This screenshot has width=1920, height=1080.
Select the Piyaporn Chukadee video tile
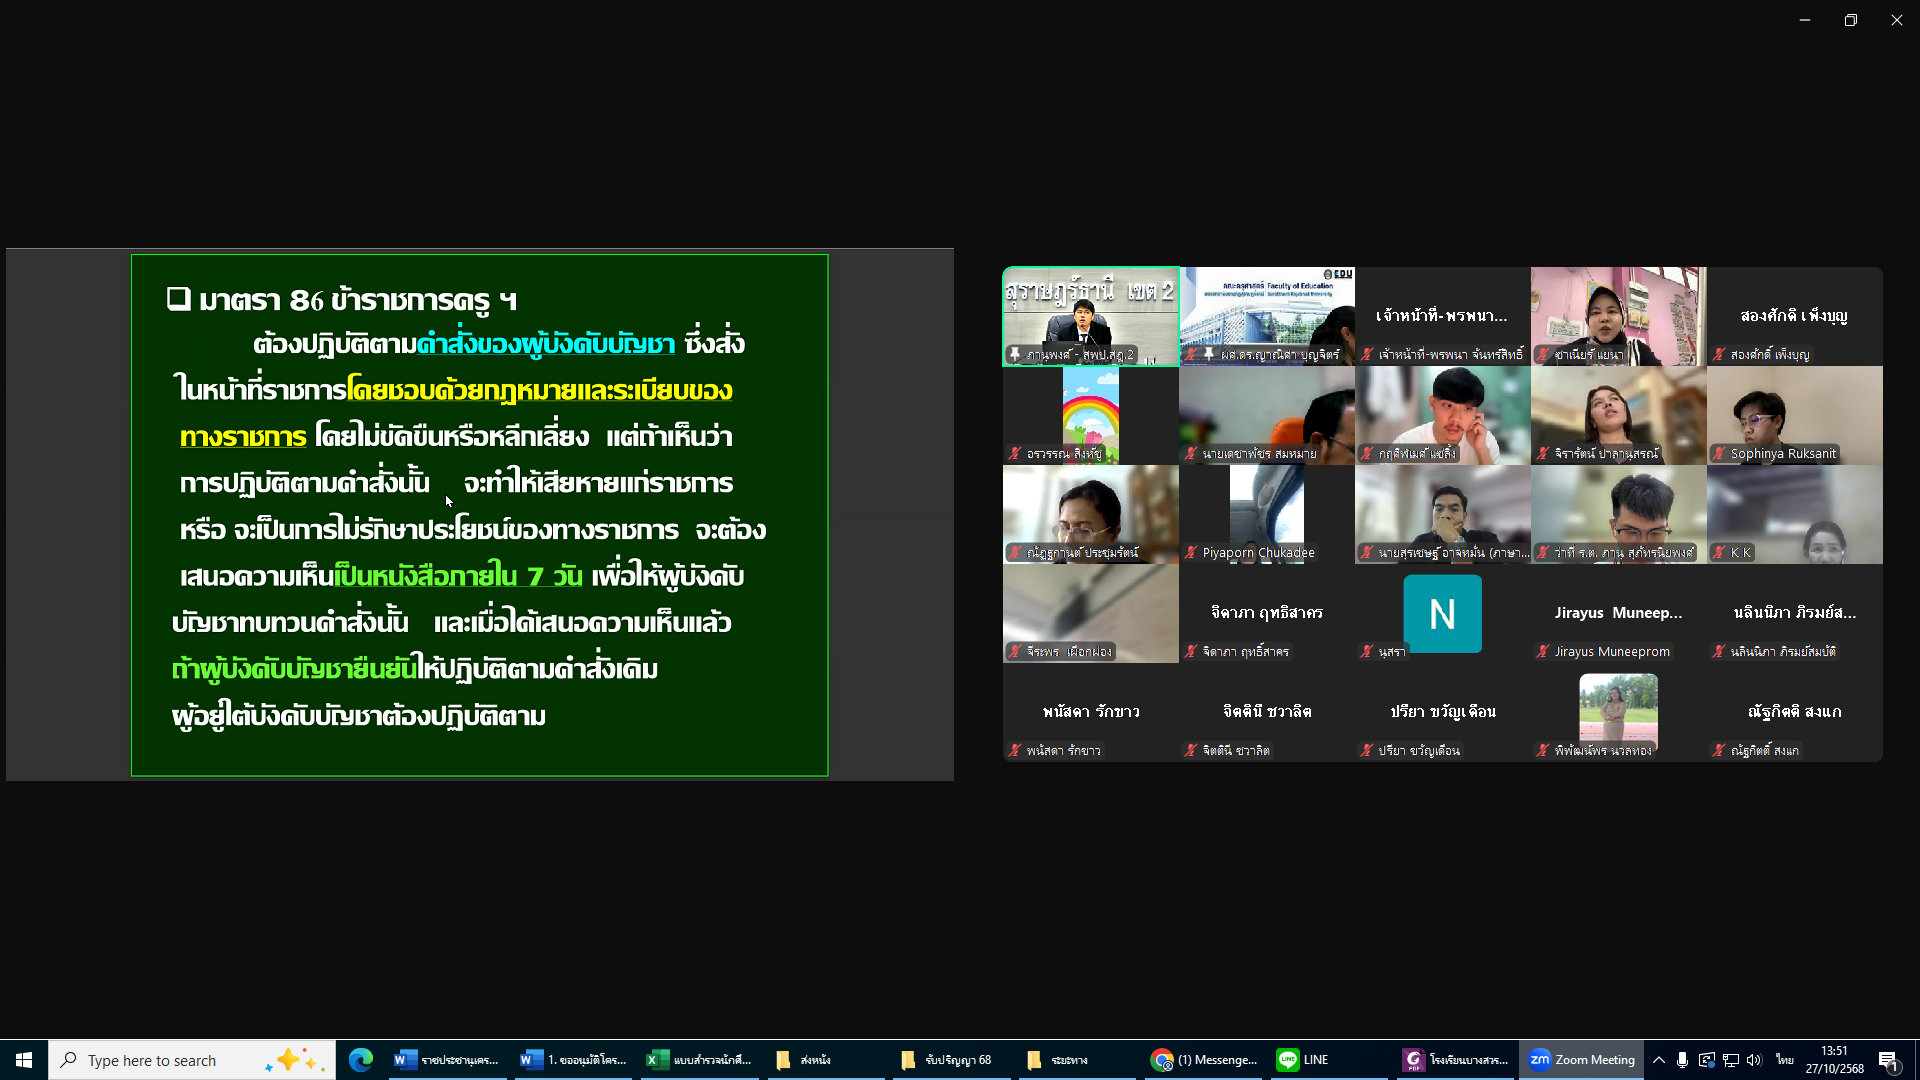point(1266,514)
